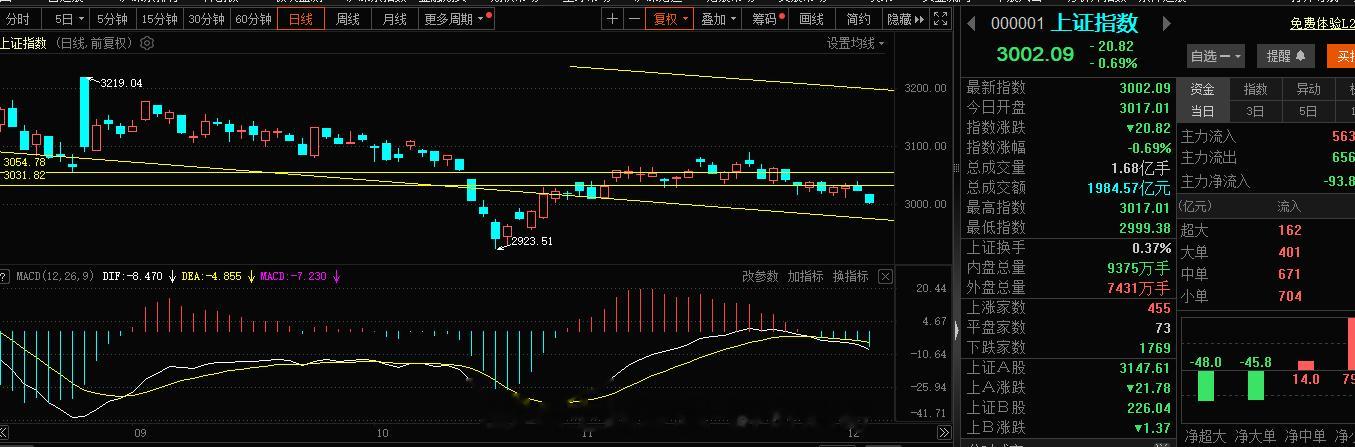1355x447 pixels.
Task: Open the 指数 tab in side panel
Action: 1255,89
